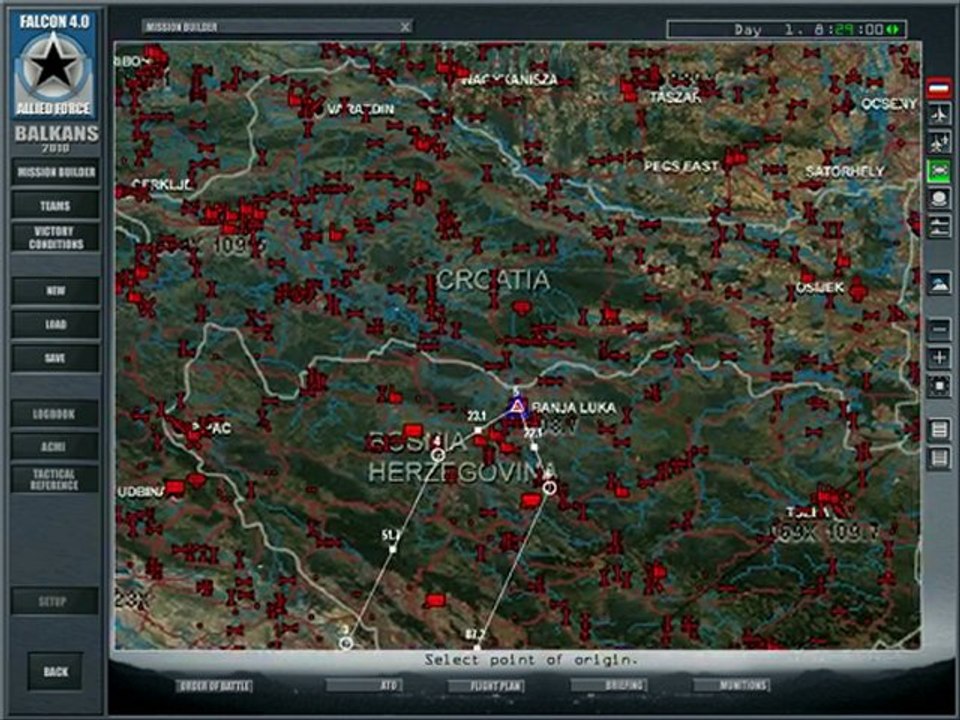Select waypoint 3 circle at map bottom

pos(346,643)
